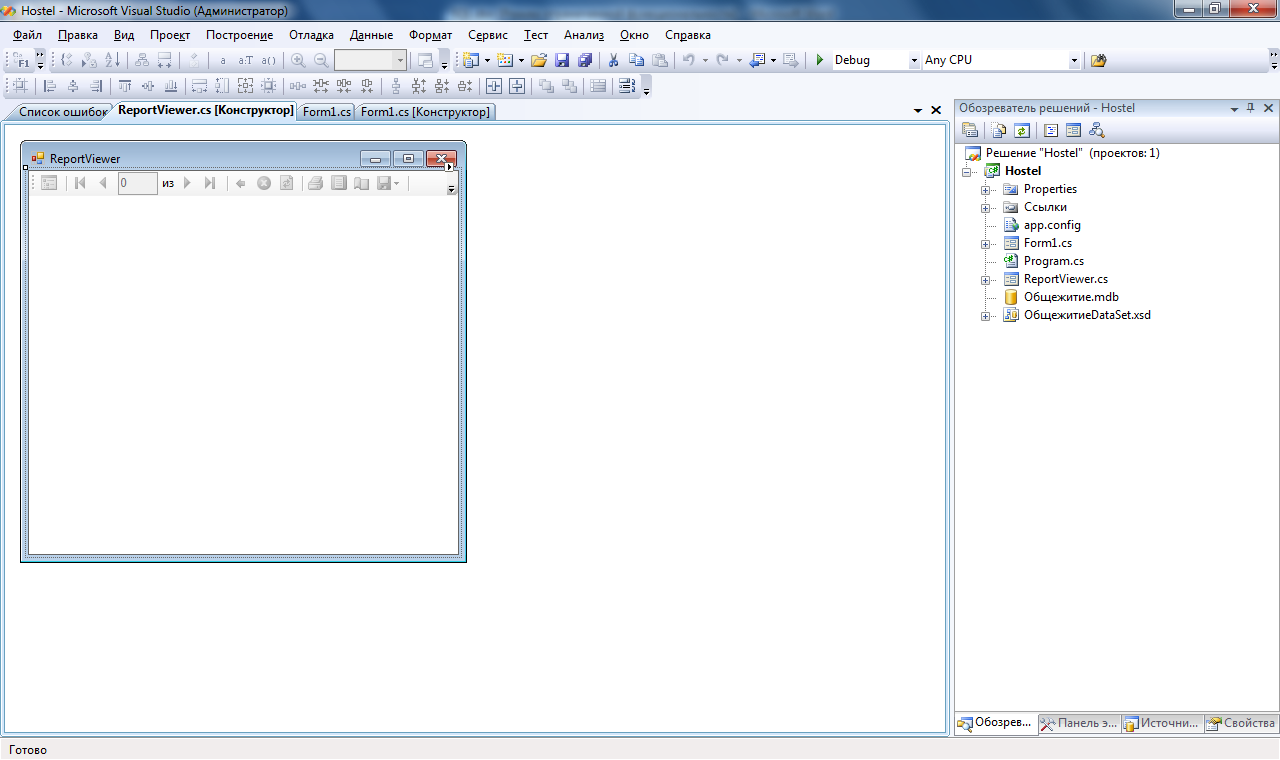Click Properties icon in Solution Explorer toolbar
This screenshot has height=760, width=1280.
pyautogui.click(x=969, y=130)
